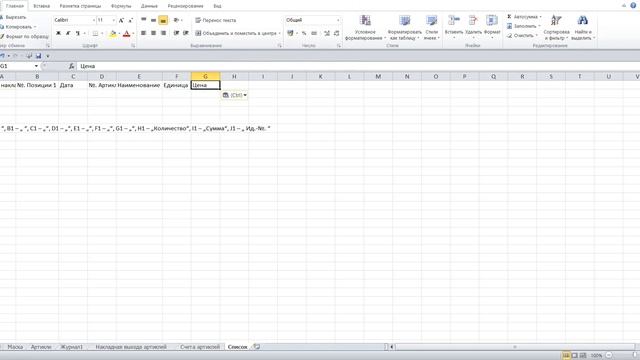Click the borders icon

click(95, 33)
